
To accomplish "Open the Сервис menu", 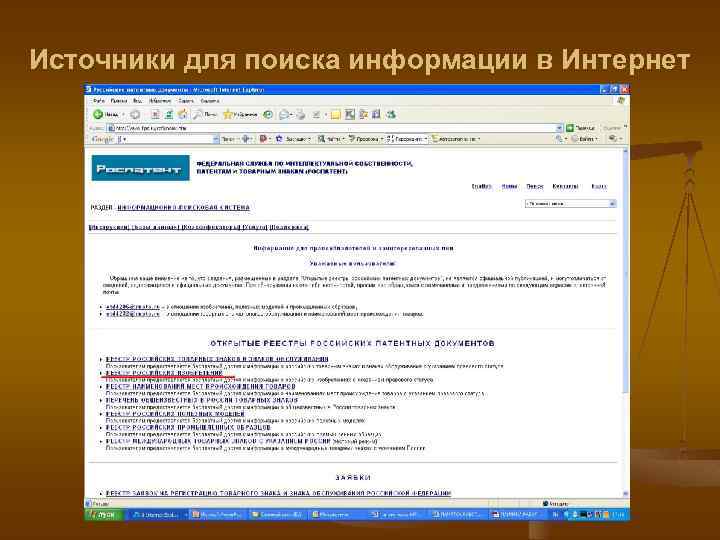I will click(x=186, y=101).
